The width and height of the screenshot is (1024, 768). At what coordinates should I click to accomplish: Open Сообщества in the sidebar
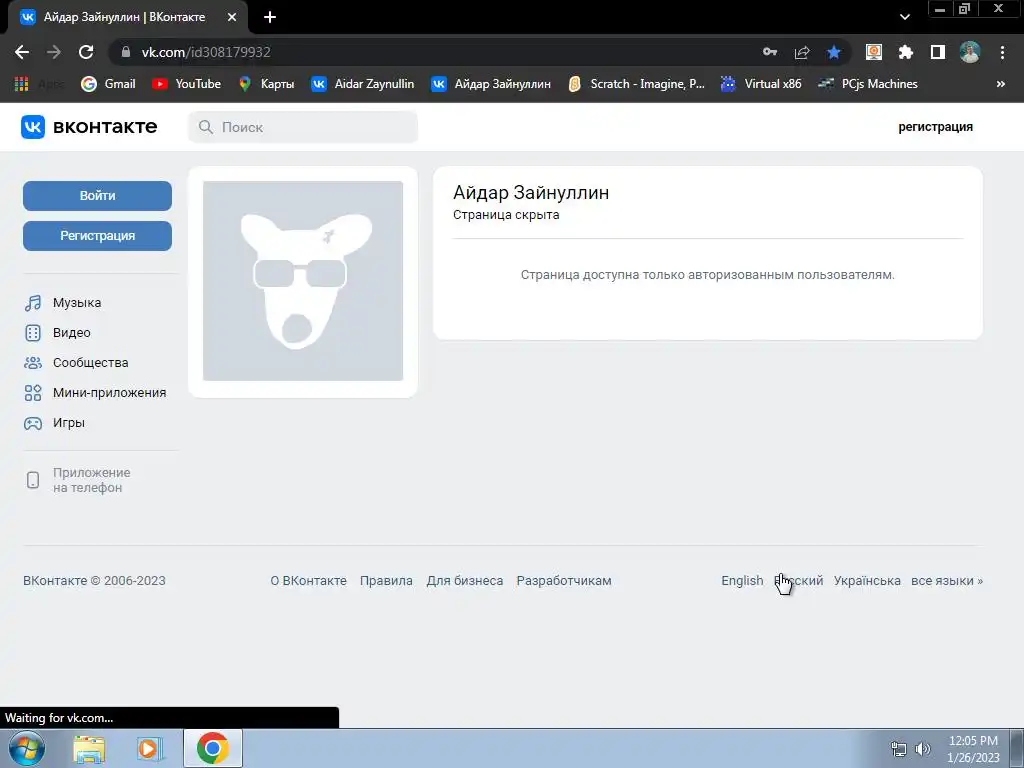pos(76,362)
